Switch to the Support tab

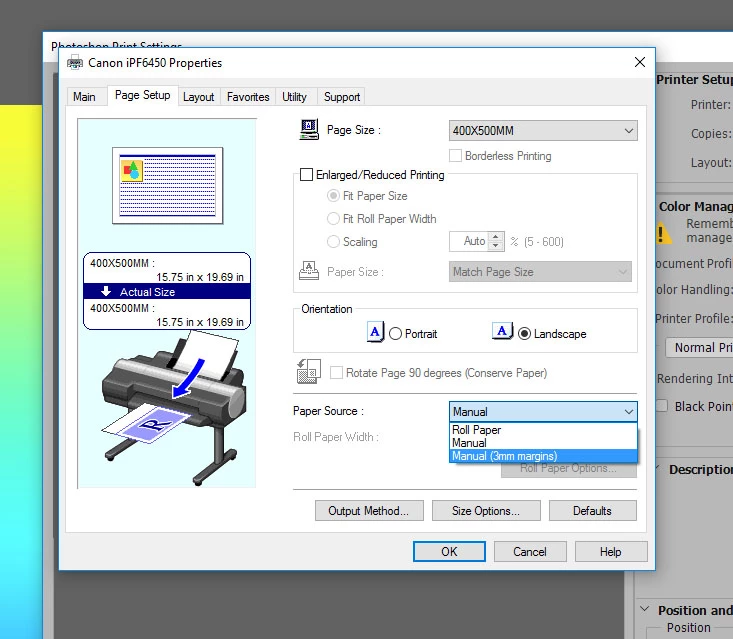(x=342, y=97)
